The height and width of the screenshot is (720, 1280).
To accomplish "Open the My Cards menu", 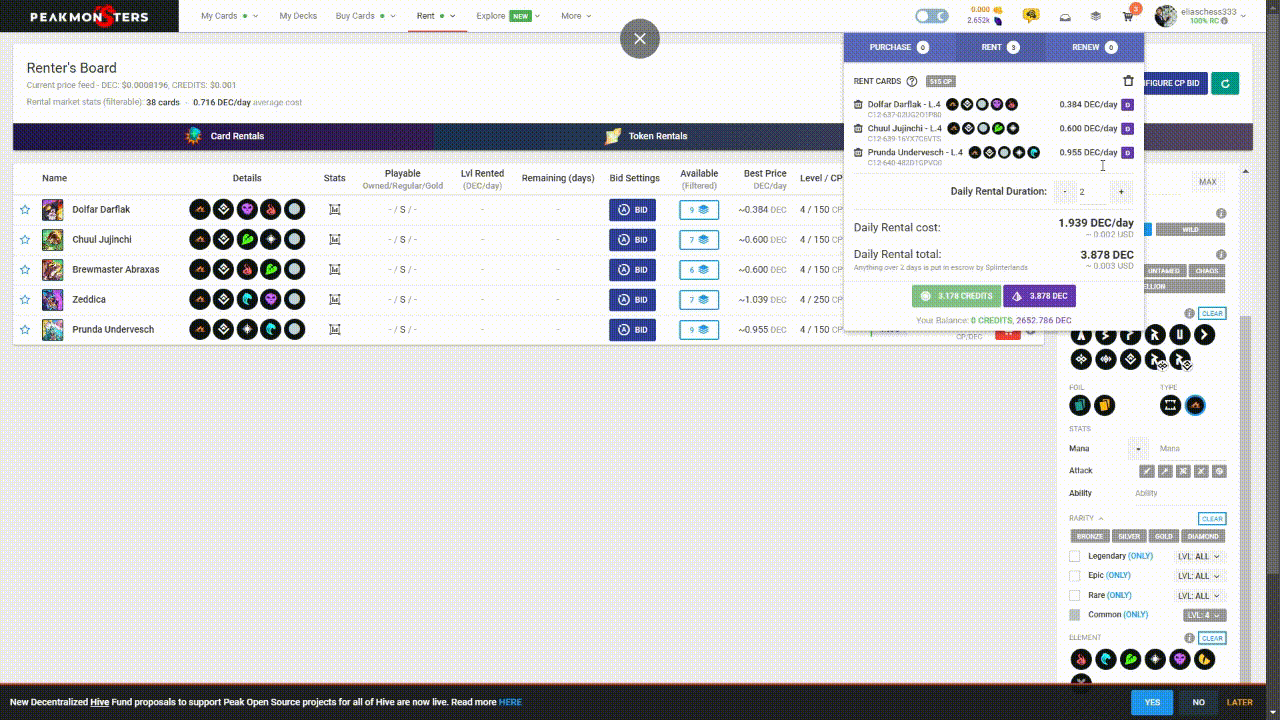I will click(x=229, y=16).
